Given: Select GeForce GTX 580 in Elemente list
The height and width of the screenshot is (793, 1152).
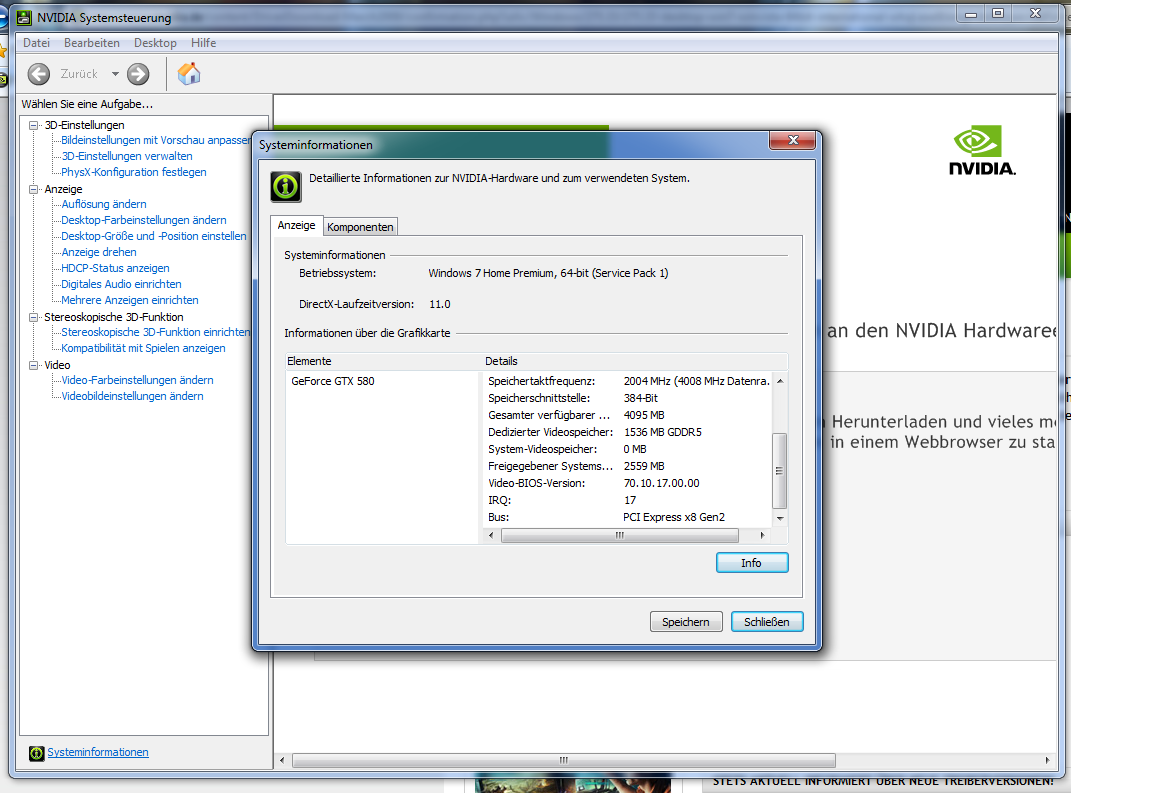Looking at the screenshot, I should pyautogui.click(x=333, y=381).
